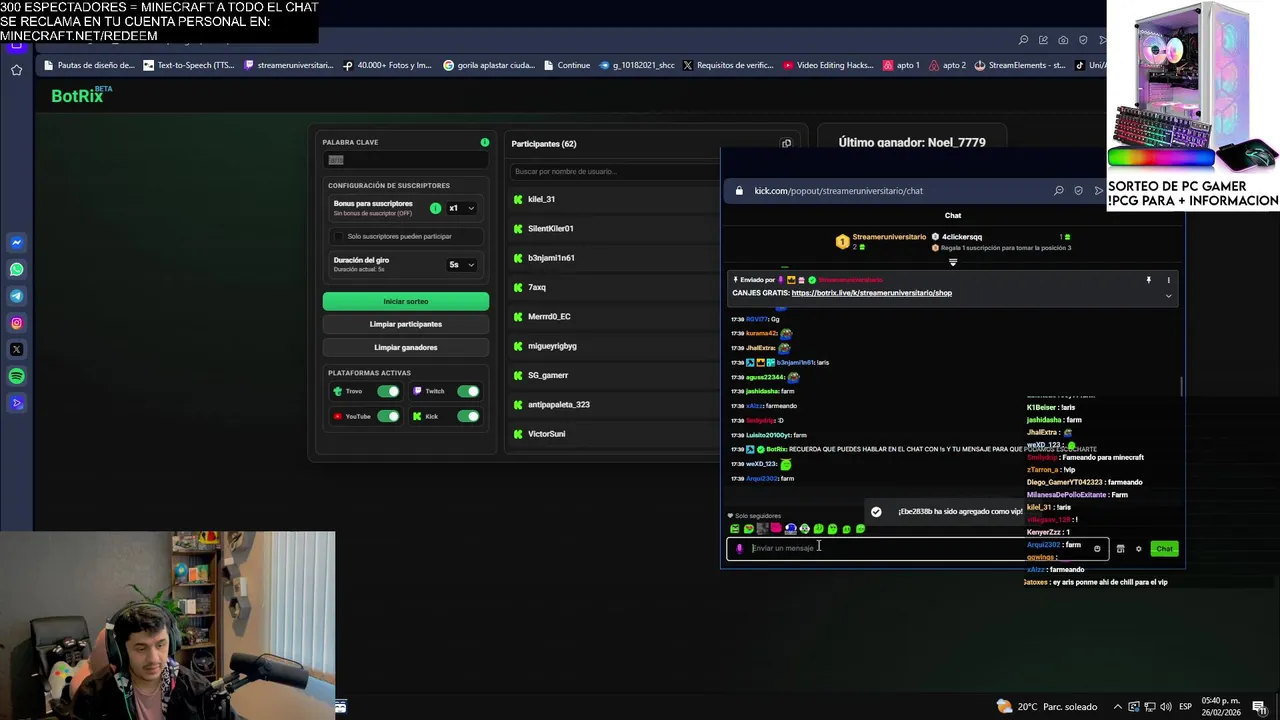The height and width of the screenshot is (720, 1280).
Task: Click Limpiar participantes
Action: click(x=406, y=324)
